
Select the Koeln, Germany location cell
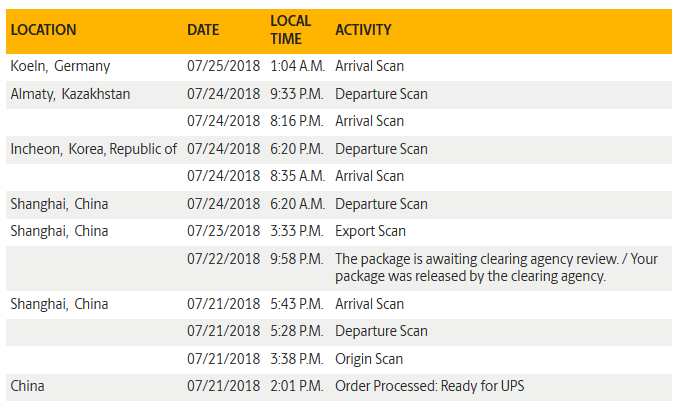[x=60, y=66]
